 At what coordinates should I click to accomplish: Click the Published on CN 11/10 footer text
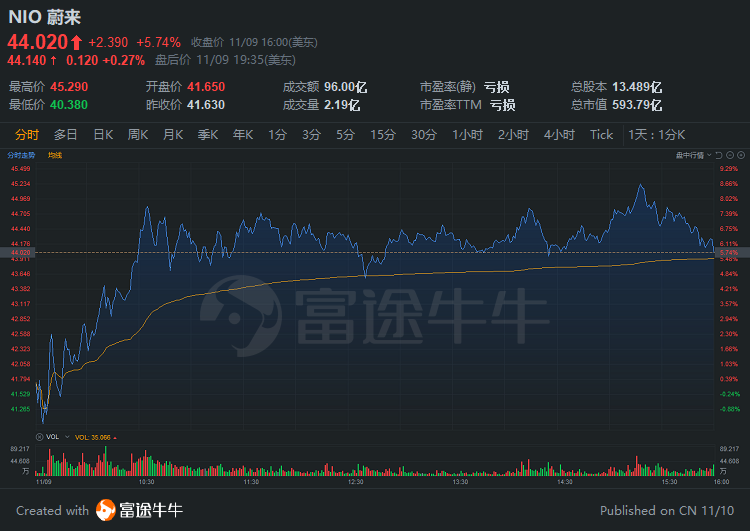667,511
